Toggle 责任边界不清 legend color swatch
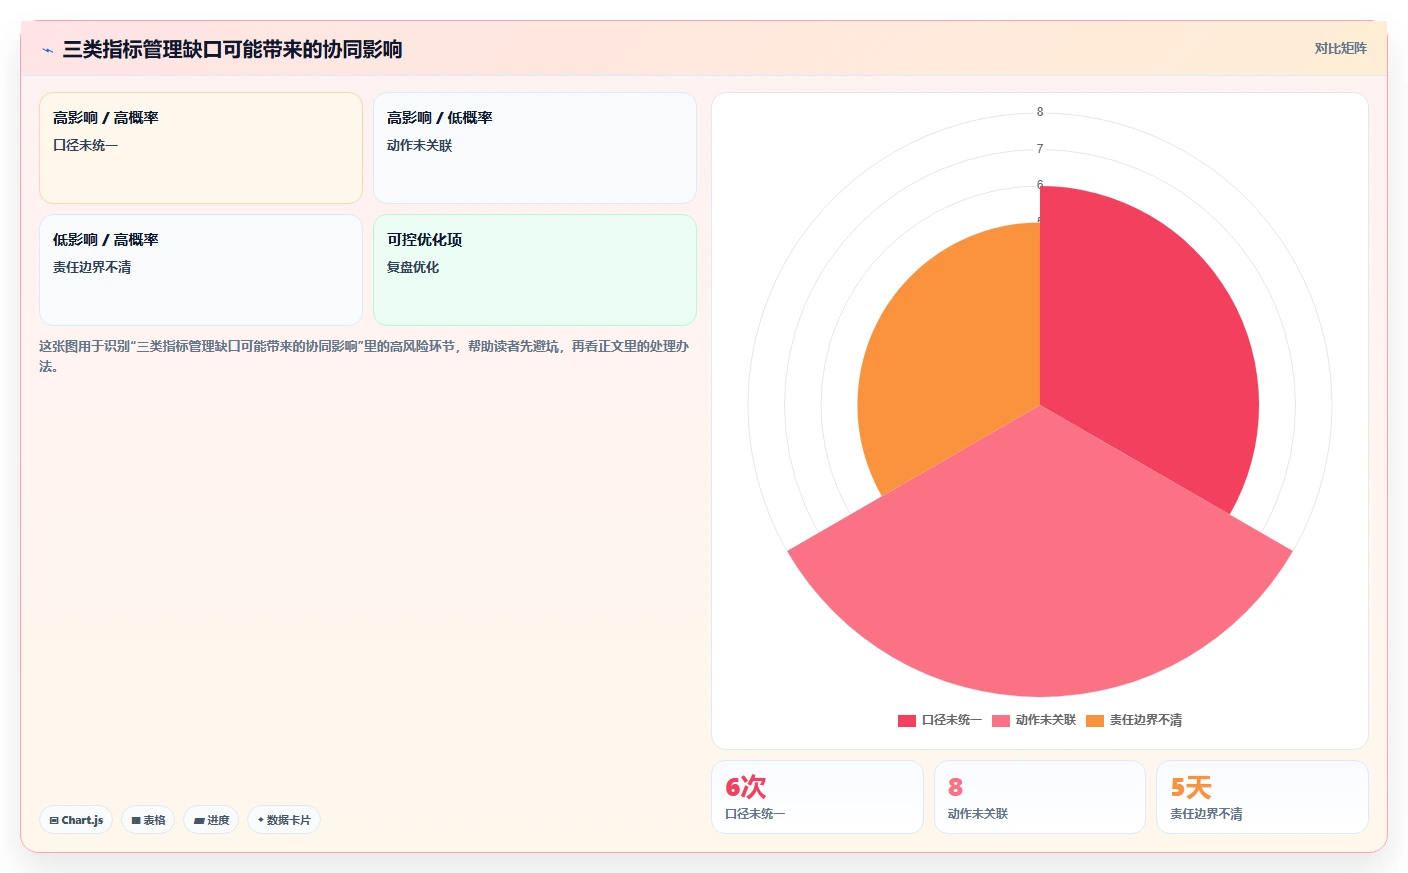This screenshot has height=873, width=1408. (1095, 721)
